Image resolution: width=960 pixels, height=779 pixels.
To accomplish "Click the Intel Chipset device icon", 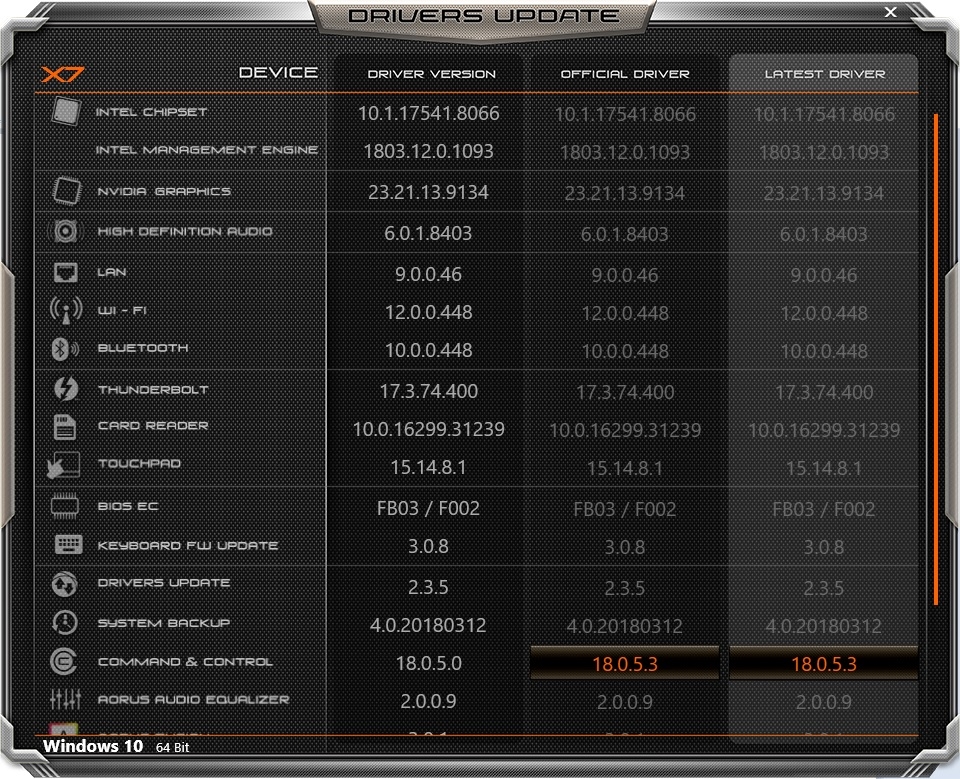I will click(x=66, y=111).
